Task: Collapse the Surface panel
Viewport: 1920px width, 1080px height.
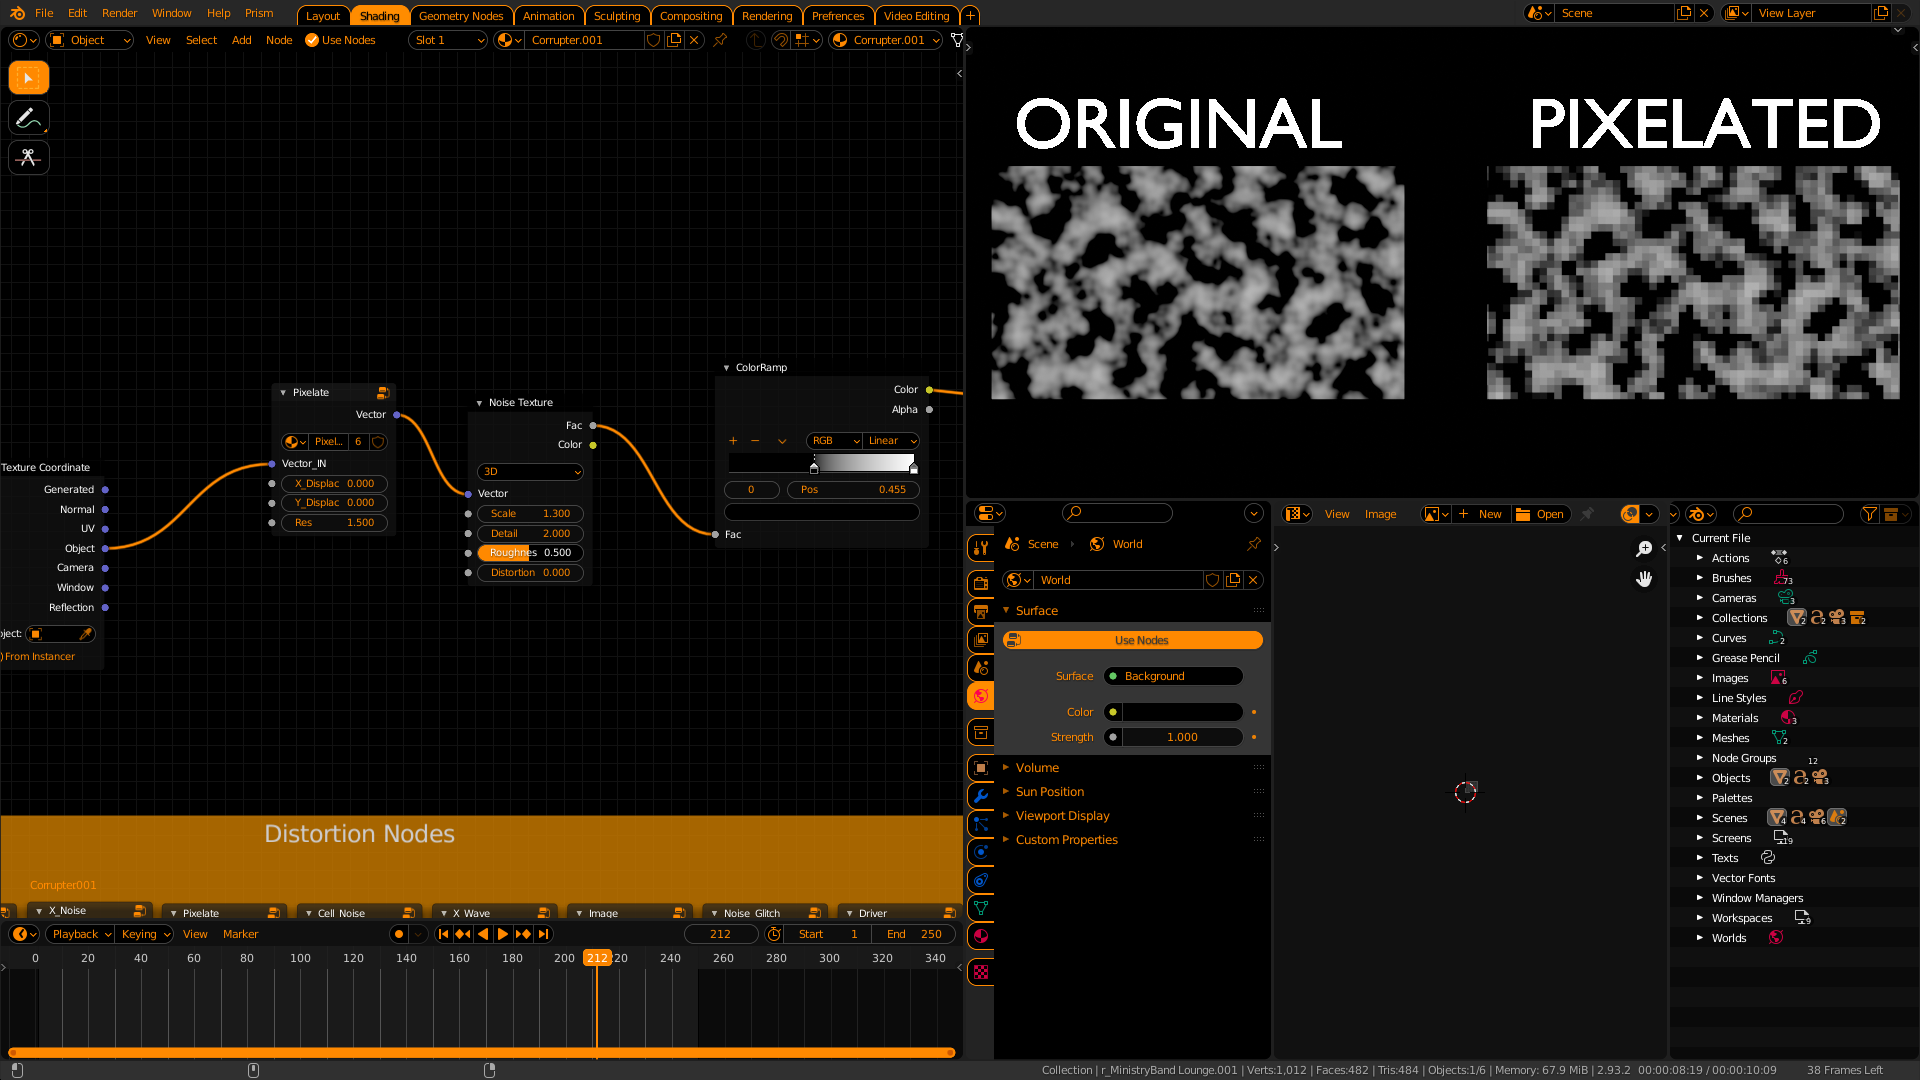Action: tap(1037, 611)
